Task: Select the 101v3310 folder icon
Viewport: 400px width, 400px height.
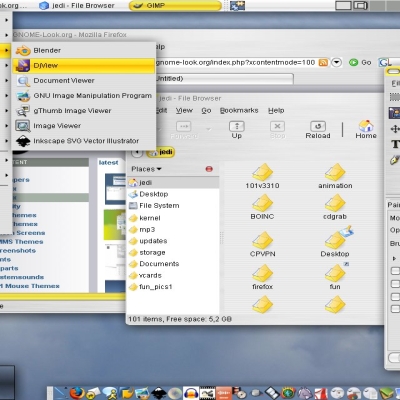Action: coord(263,172)
